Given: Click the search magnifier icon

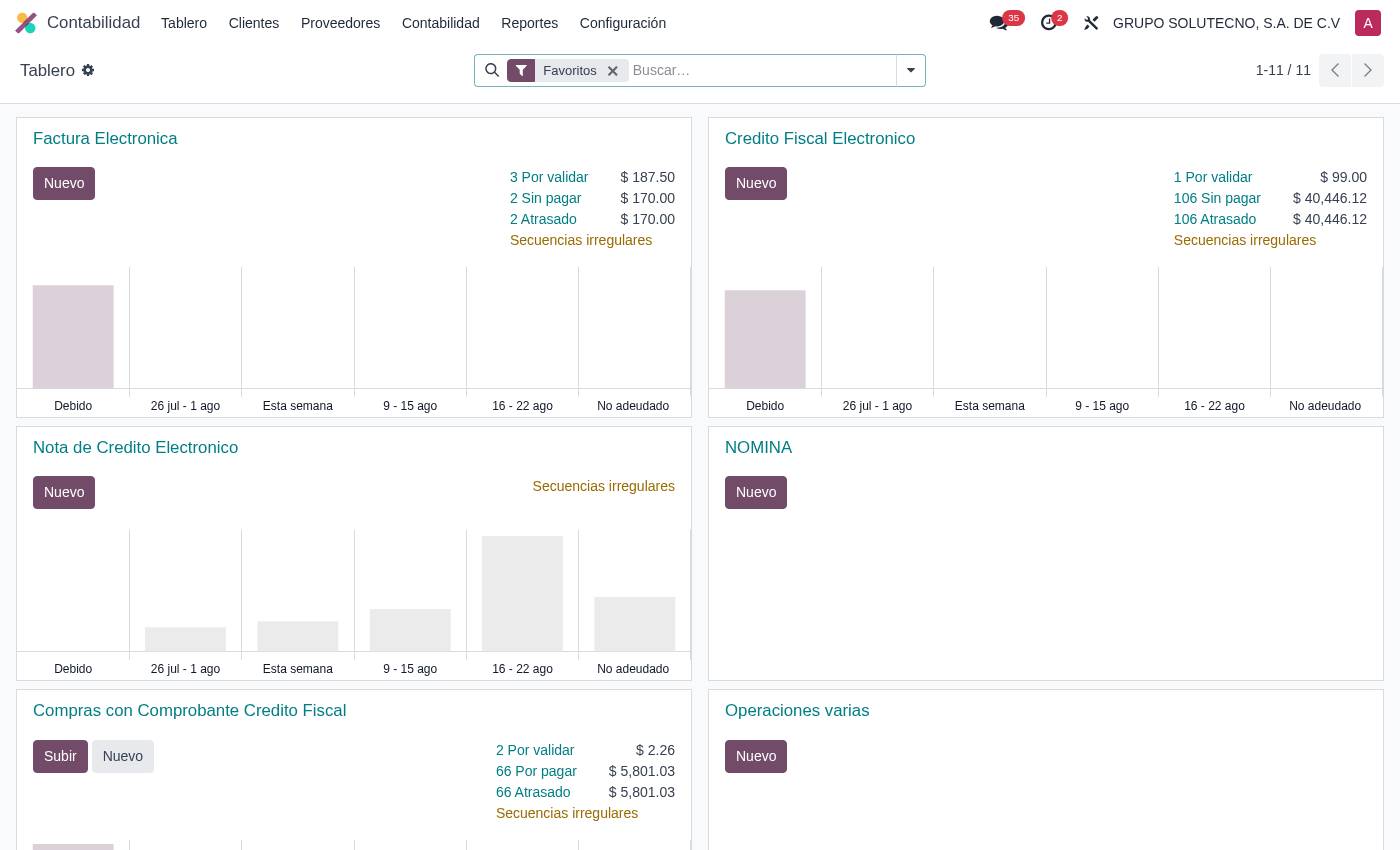Looking at the screenshot, I should point(492,70).
